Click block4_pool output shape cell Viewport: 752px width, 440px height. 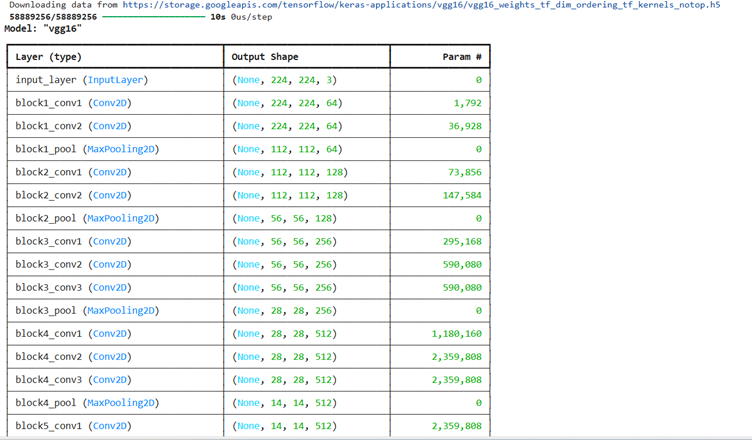point(285,402)
